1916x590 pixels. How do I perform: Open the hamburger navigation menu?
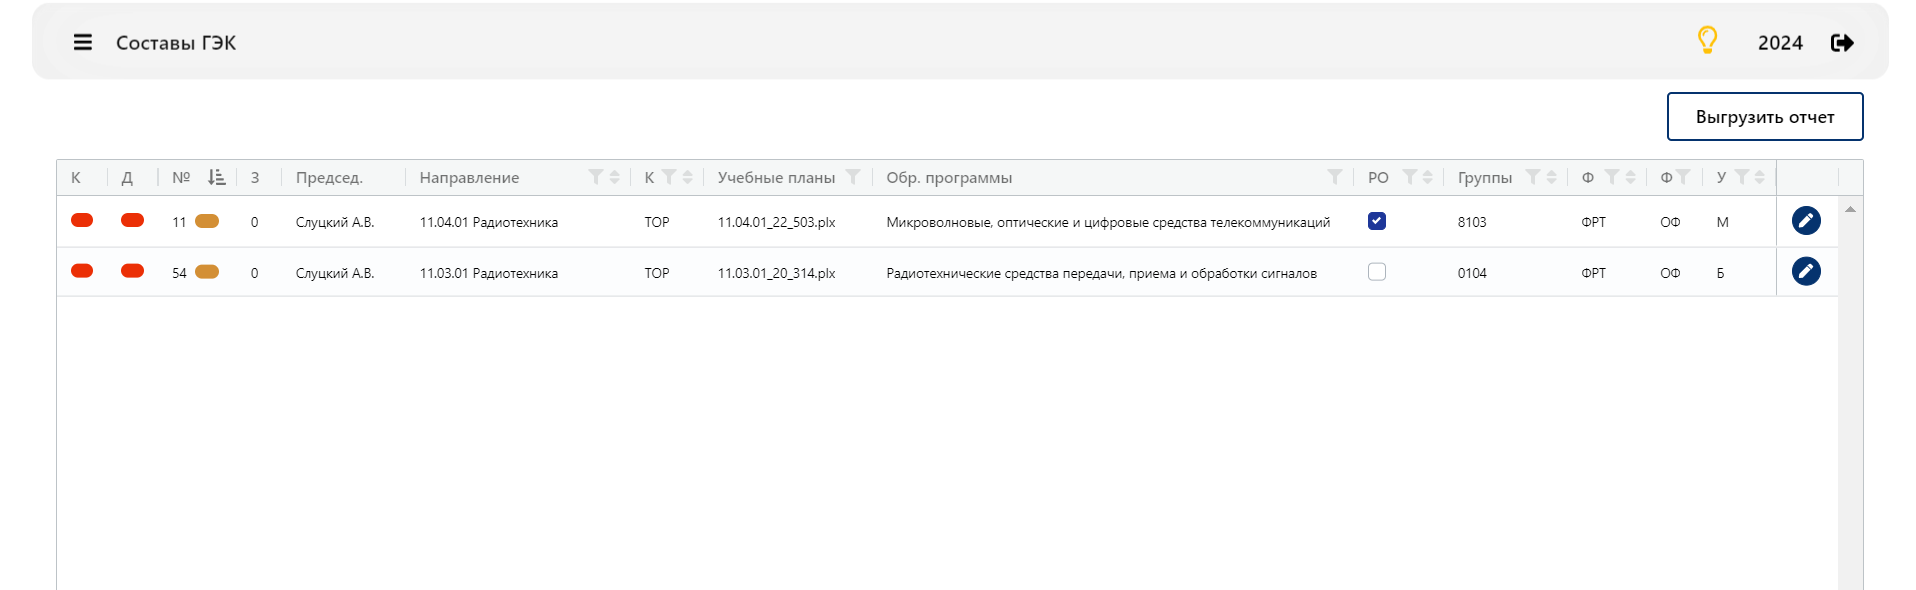(83, 42)
